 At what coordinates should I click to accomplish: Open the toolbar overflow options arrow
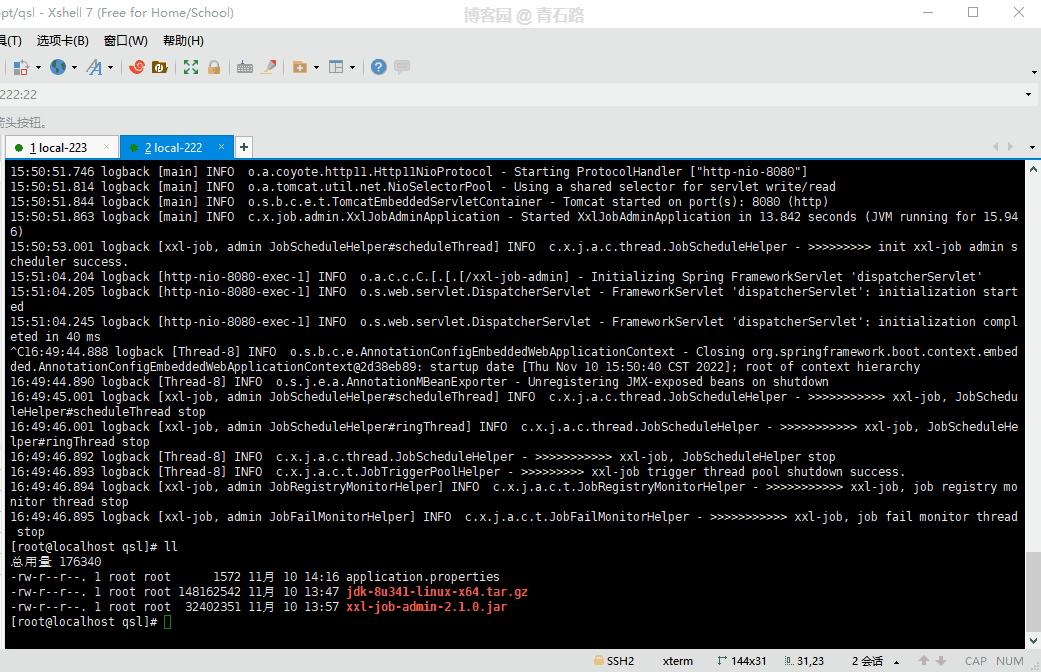tap(1034, 72)
